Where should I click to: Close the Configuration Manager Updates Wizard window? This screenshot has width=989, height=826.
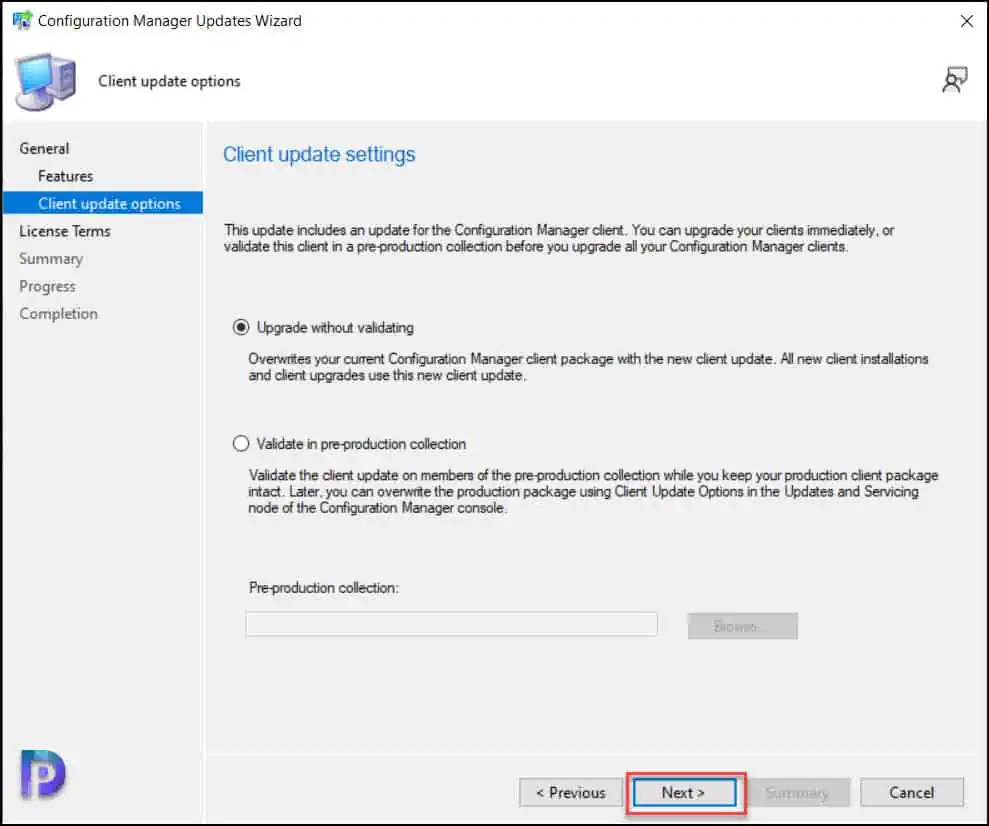tap(966, 21)
